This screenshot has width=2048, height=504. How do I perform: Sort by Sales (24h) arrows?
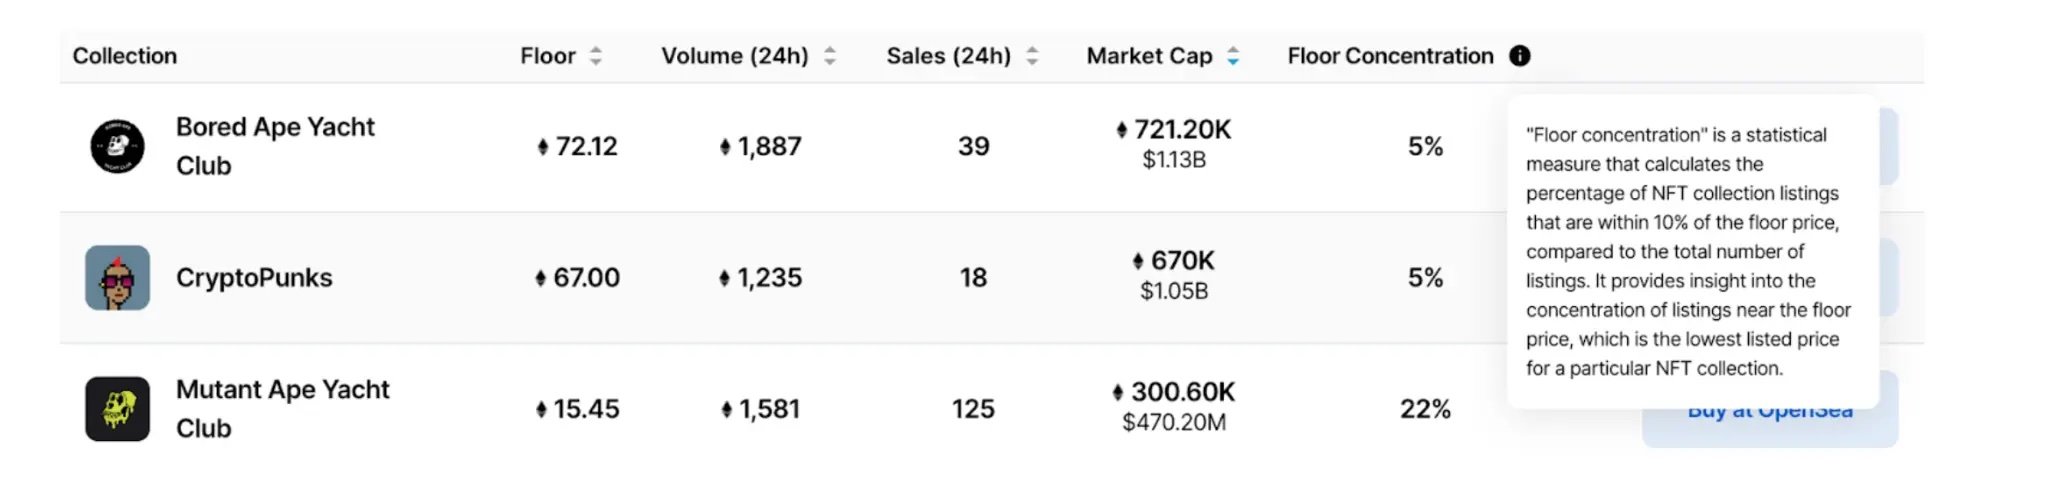[1032, 56]
